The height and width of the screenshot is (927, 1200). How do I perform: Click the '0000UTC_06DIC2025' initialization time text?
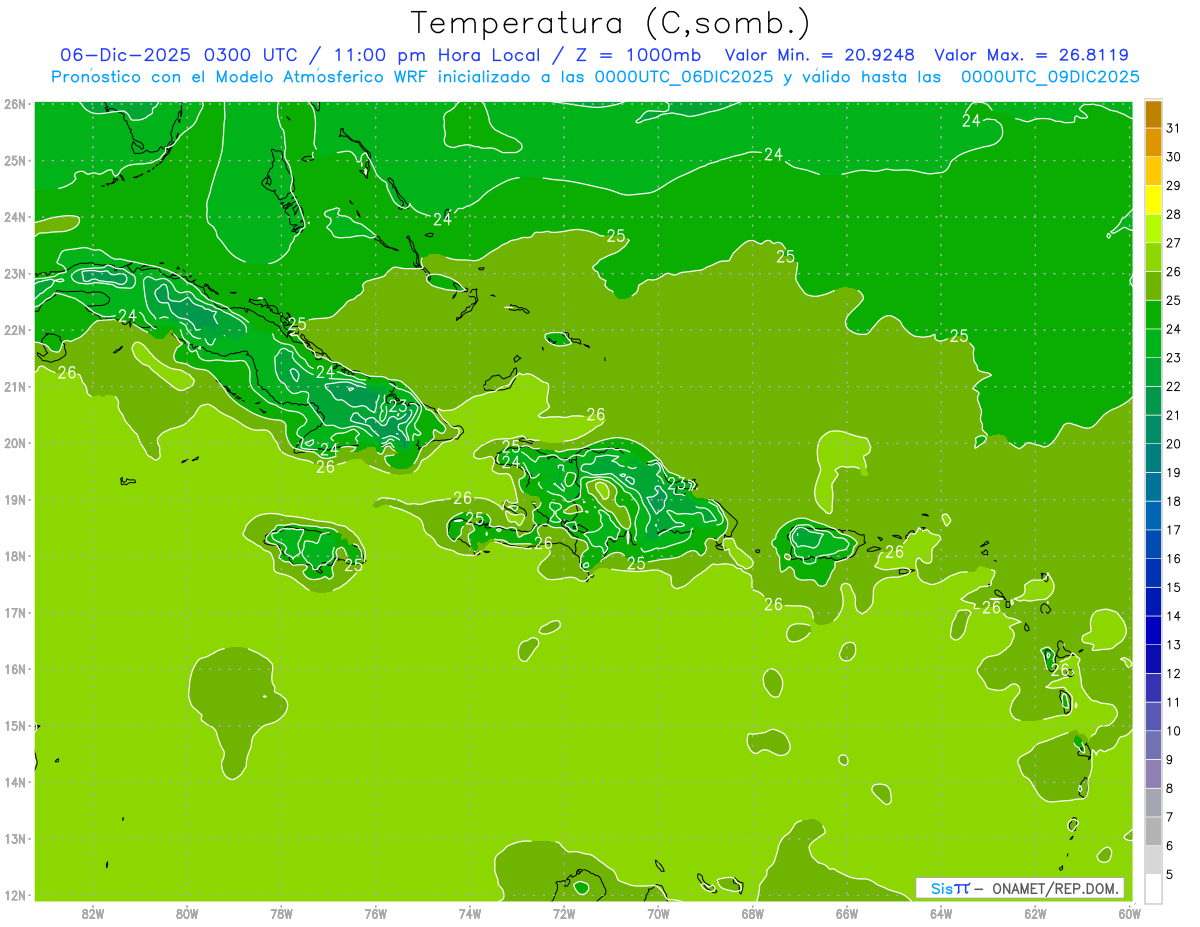click(x=684, y=77)
